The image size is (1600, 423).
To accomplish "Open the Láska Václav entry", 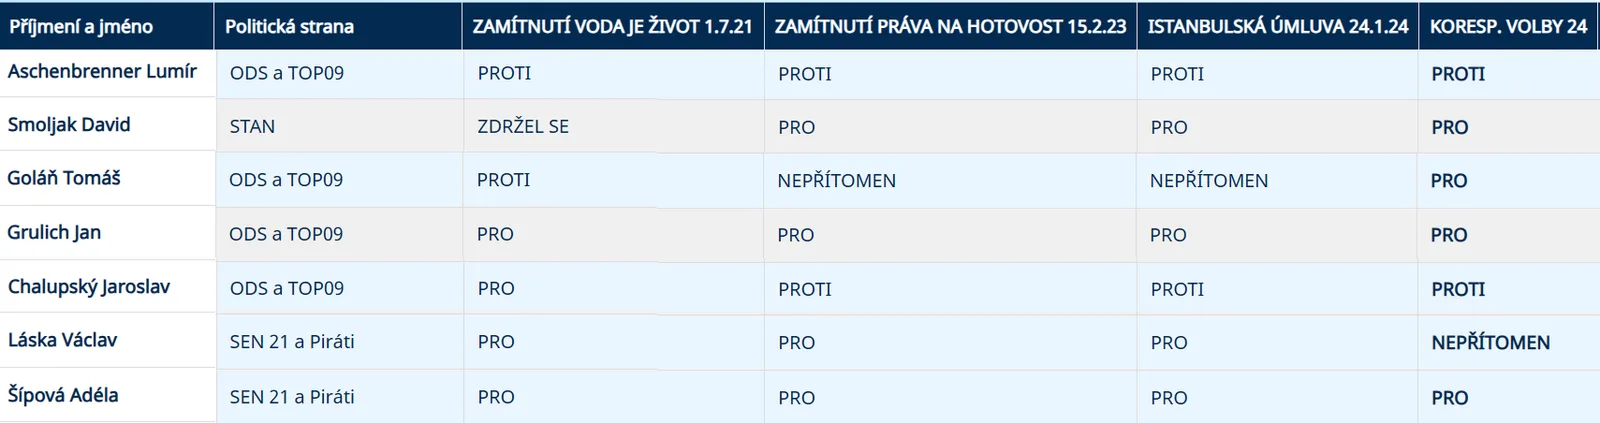I will 62,340.
